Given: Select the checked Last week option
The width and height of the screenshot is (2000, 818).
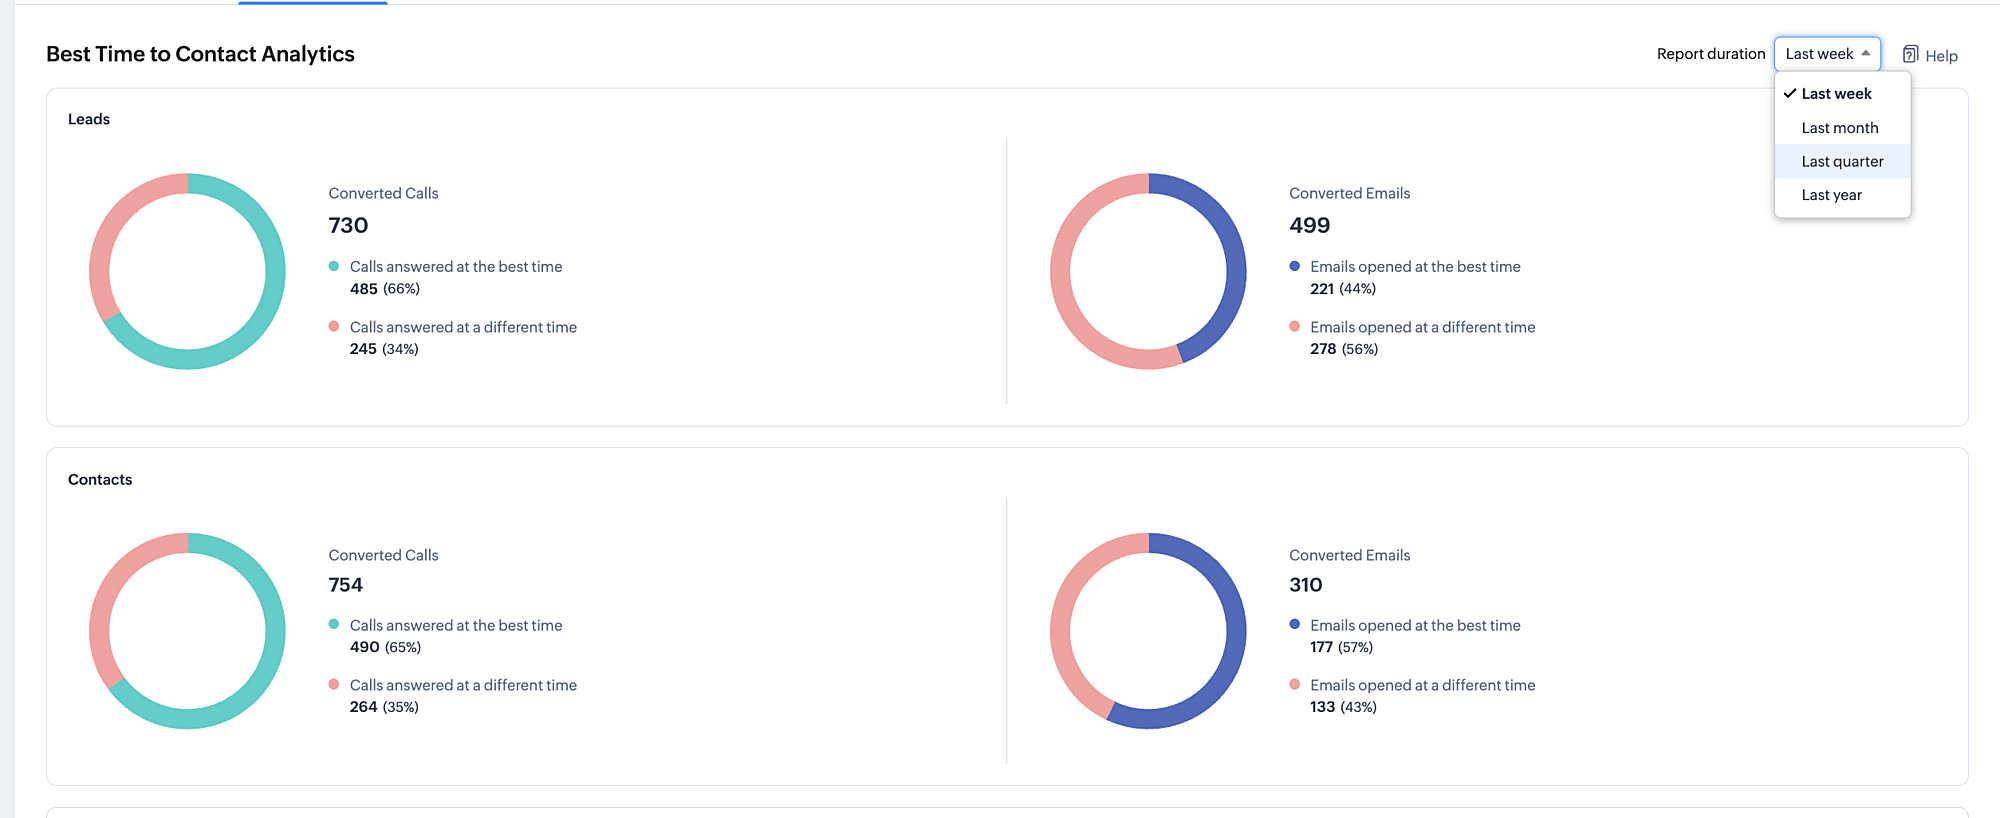Looking at the screenshot, I should click(x=1836, y=94).
